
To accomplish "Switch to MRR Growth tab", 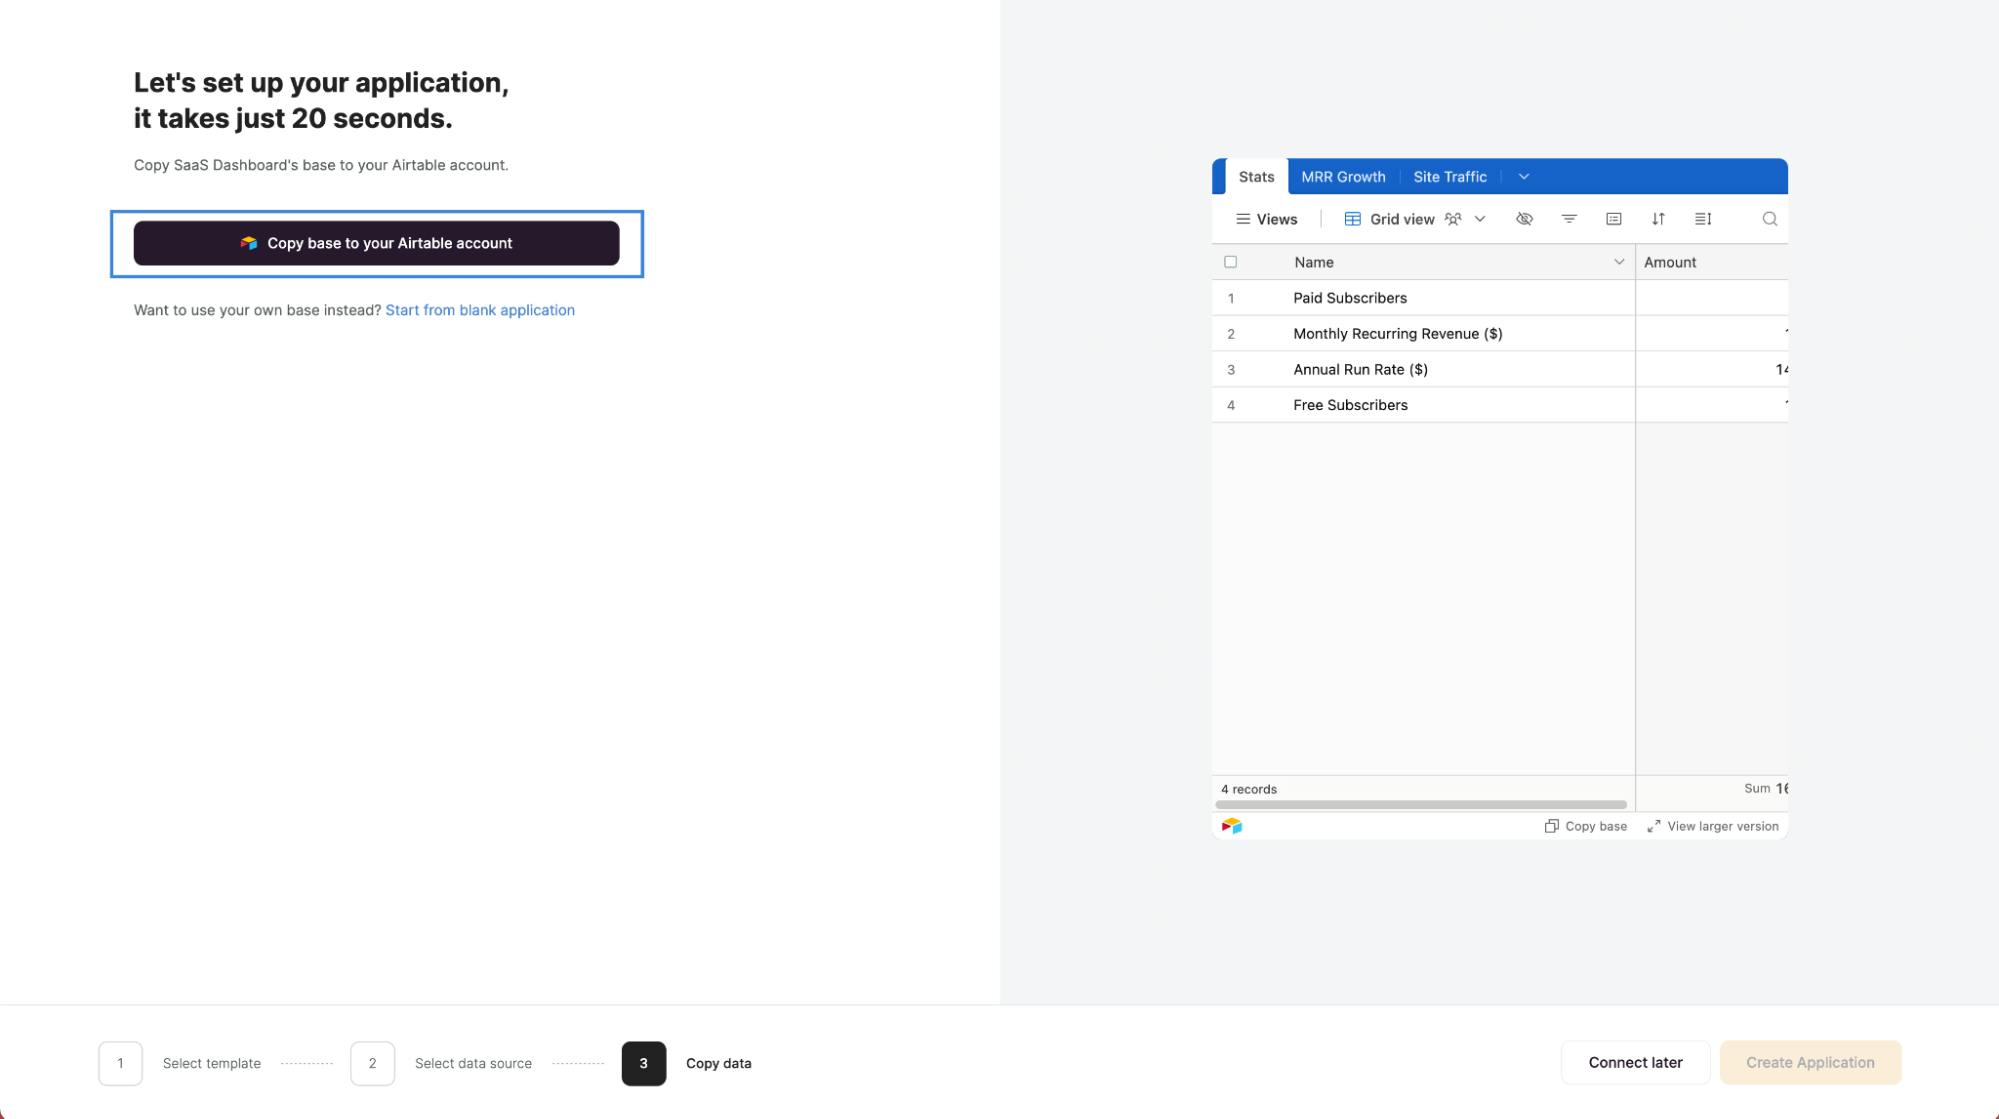I will (1344, 176).
